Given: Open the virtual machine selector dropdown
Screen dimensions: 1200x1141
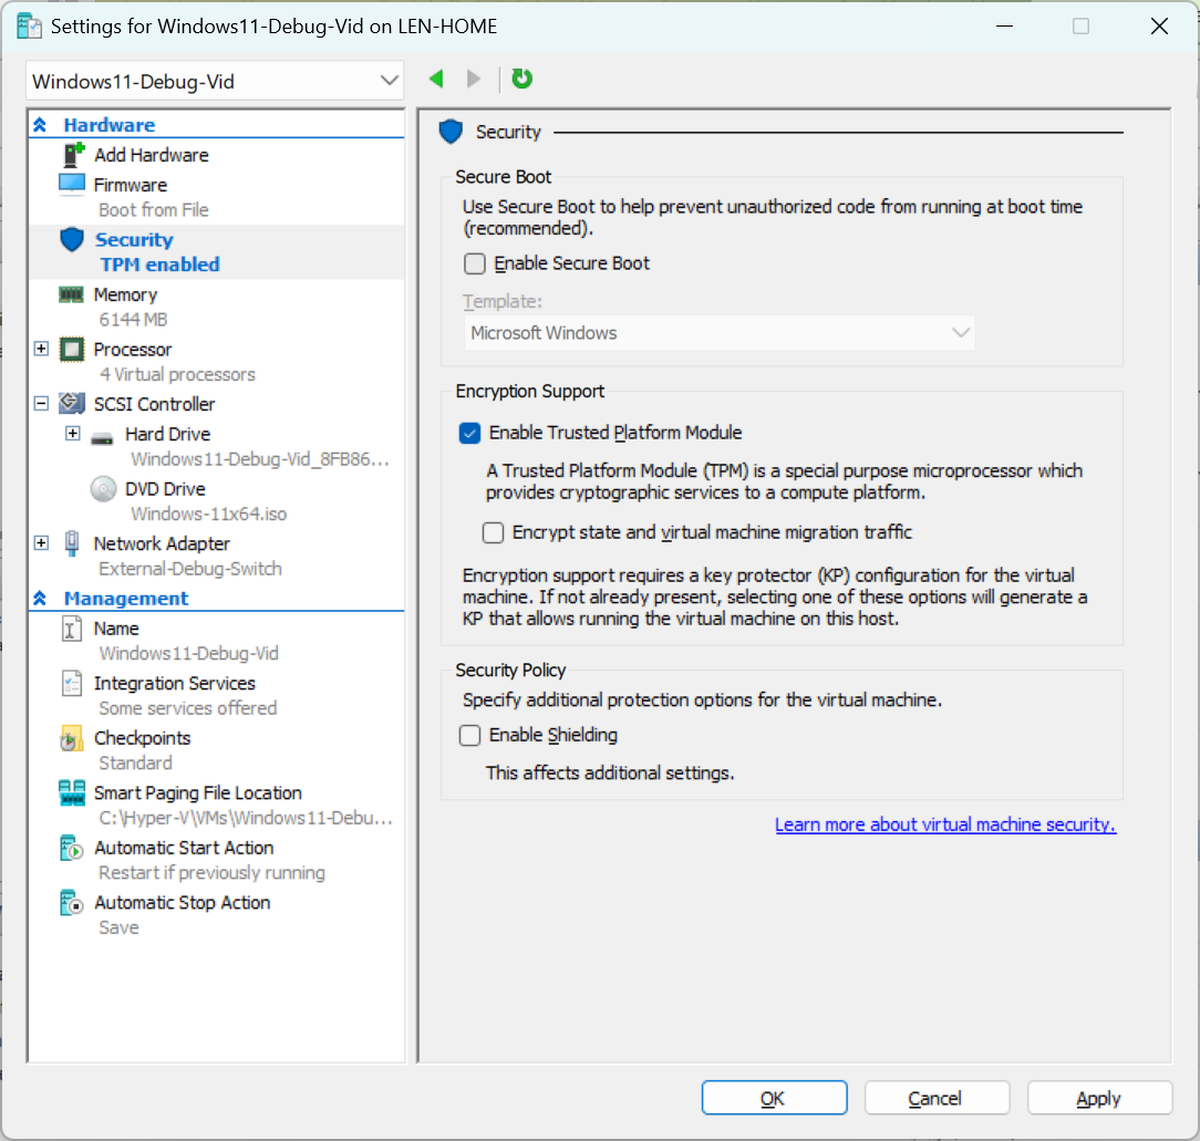Looking at the screenshot, I should click(x=389, y=81).
